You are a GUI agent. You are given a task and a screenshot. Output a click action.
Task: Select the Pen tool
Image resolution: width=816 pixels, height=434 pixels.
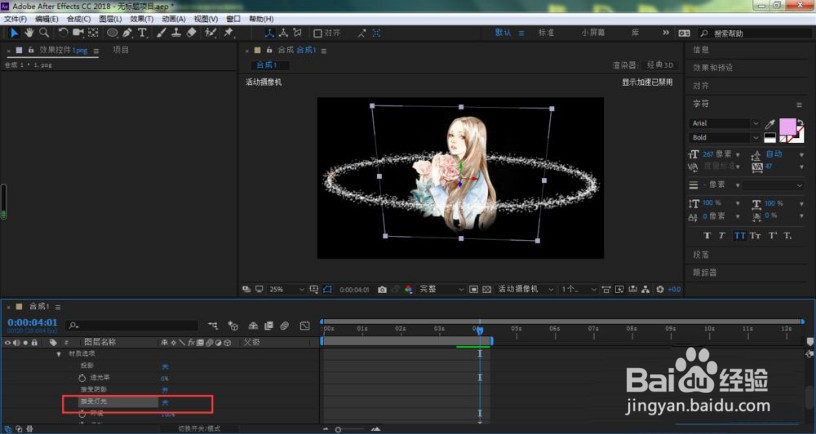click(127, 33)
